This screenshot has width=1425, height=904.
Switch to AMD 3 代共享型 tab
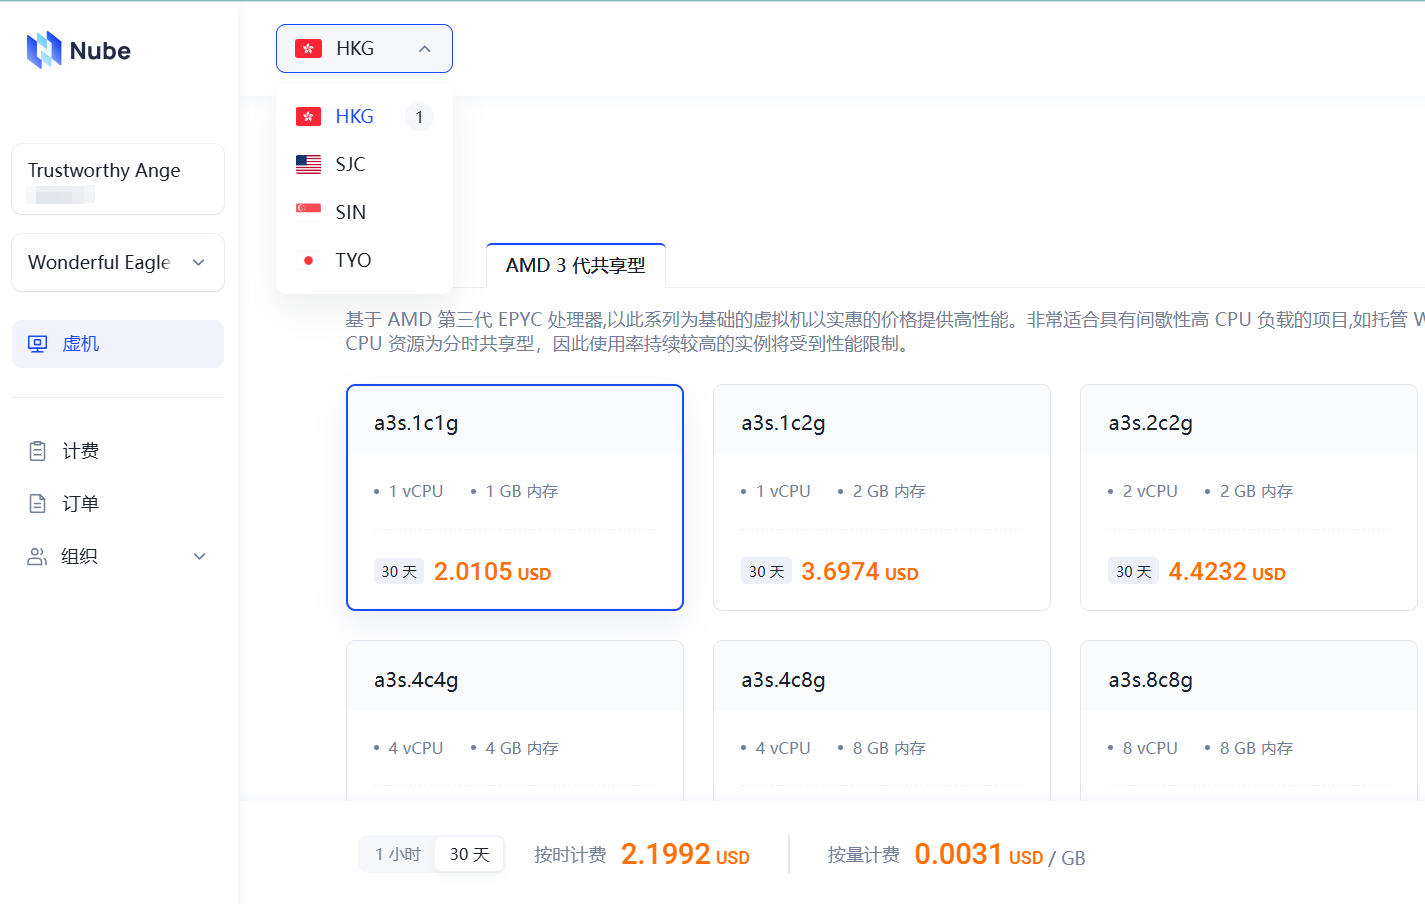(576, 265)
